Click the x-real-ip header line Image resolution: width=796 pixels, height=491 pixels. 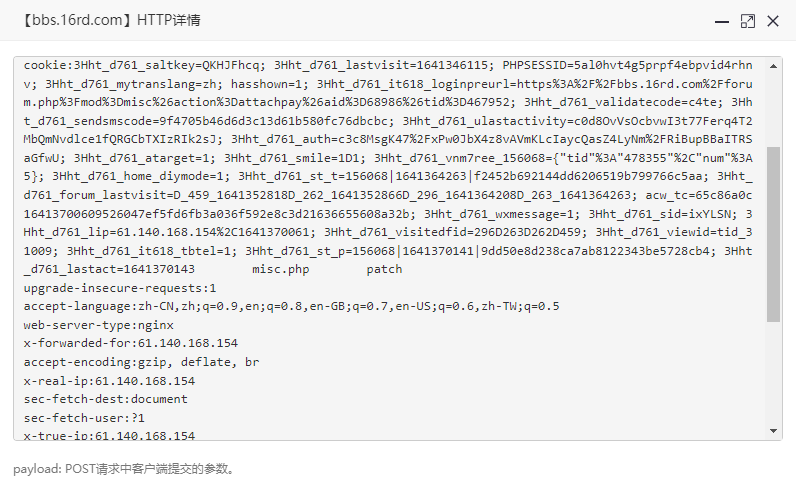point(109,381)
